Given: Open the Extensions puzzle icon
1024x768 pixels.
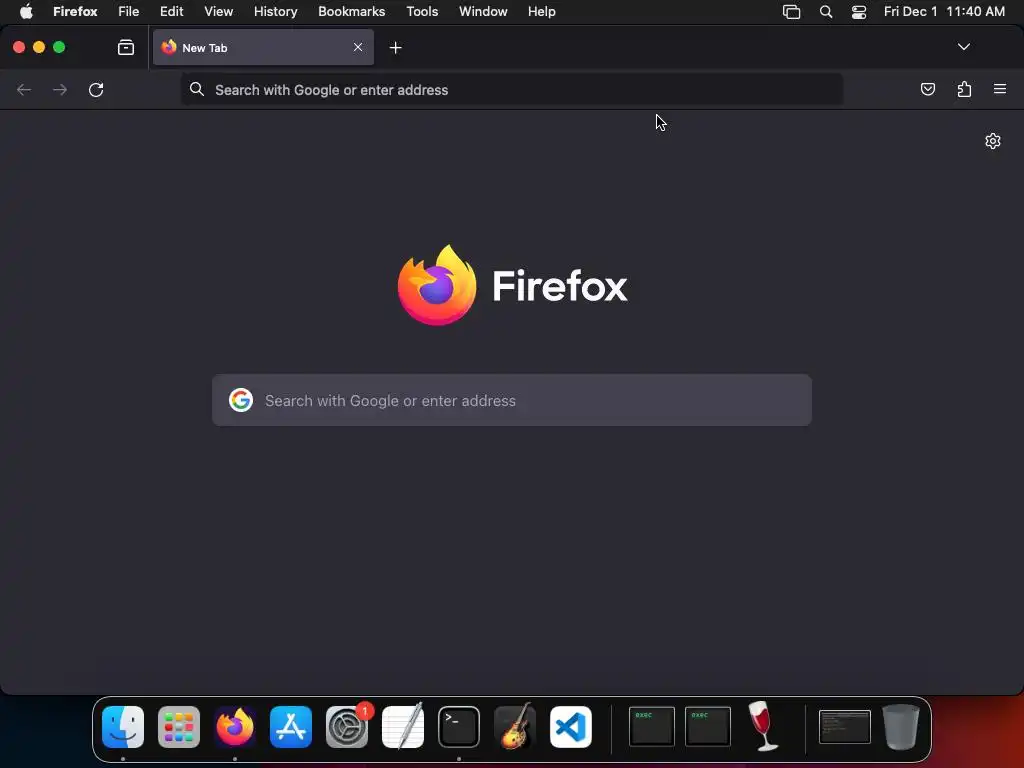Looking at the screenshot, I should [x=964, y=89].
